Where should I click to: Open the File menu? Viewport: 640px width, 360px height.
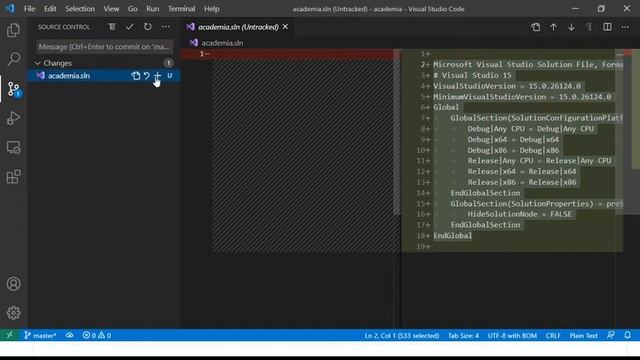tap(29, 9)
